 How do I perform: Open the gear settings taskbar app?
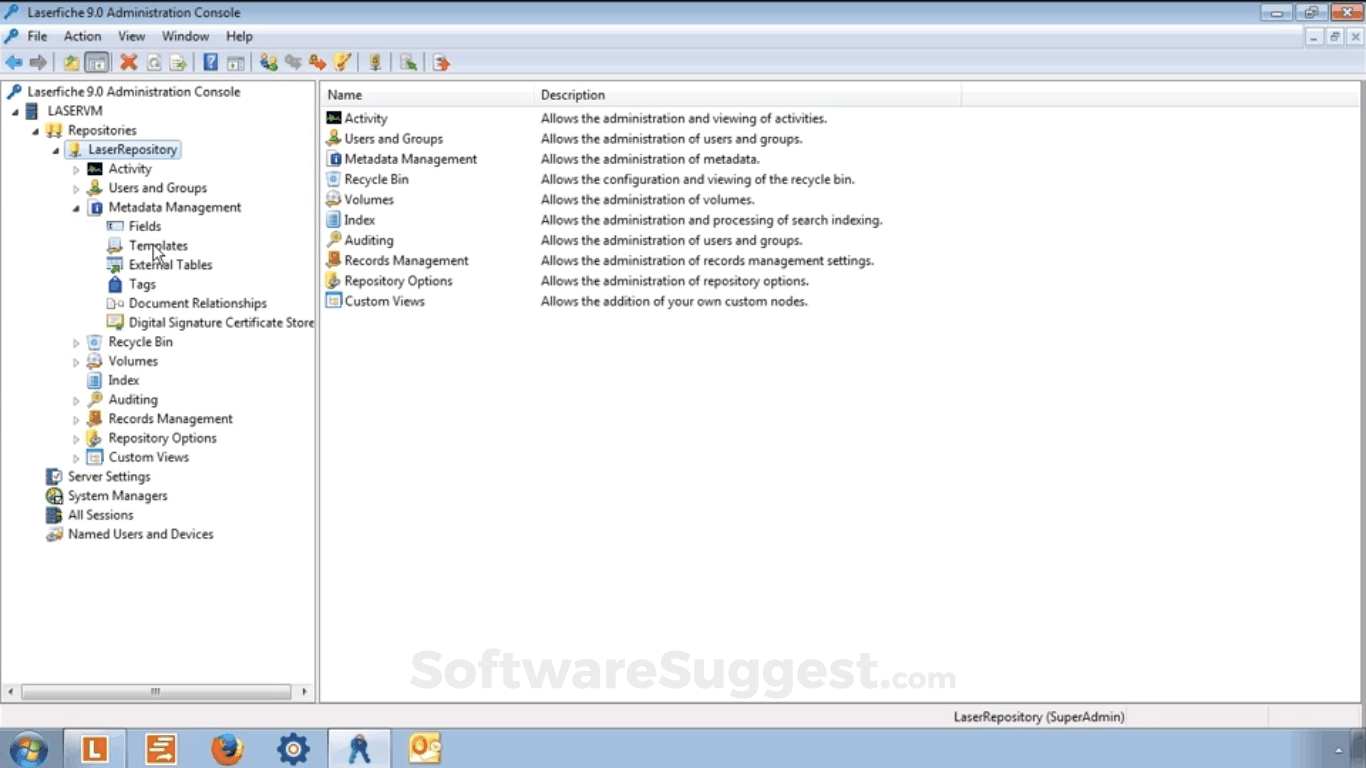(x=293, y=748)
